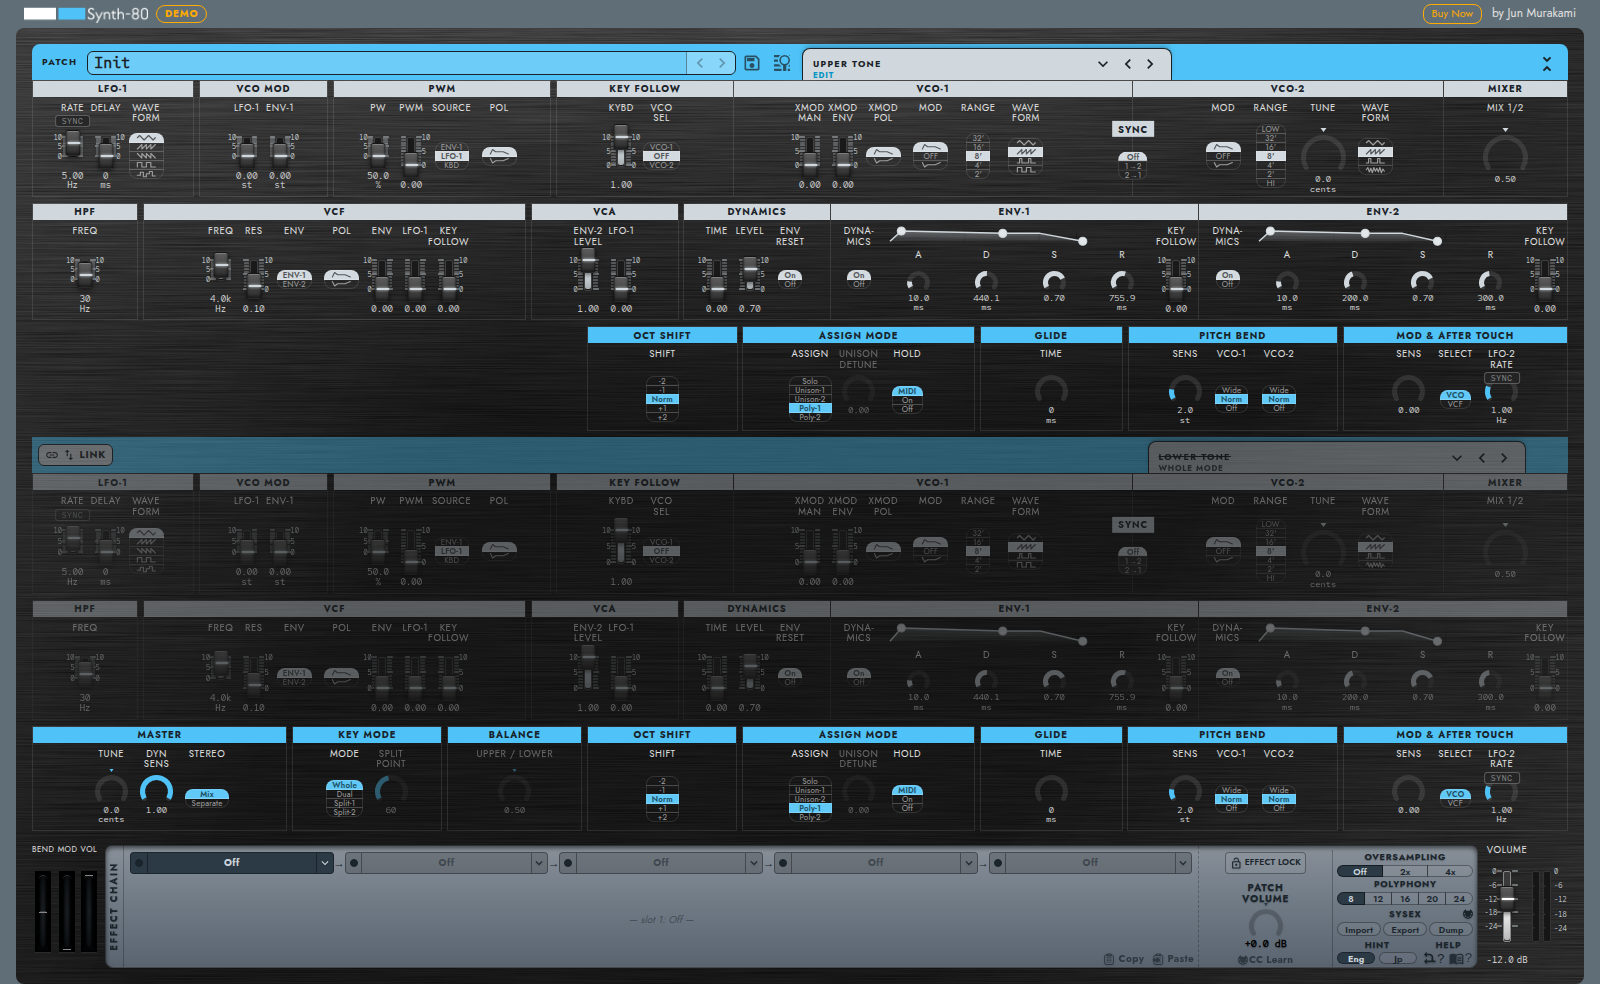
Task: Toggle Master Stereo Mix/Separate switch
Action: click(207, 799)
